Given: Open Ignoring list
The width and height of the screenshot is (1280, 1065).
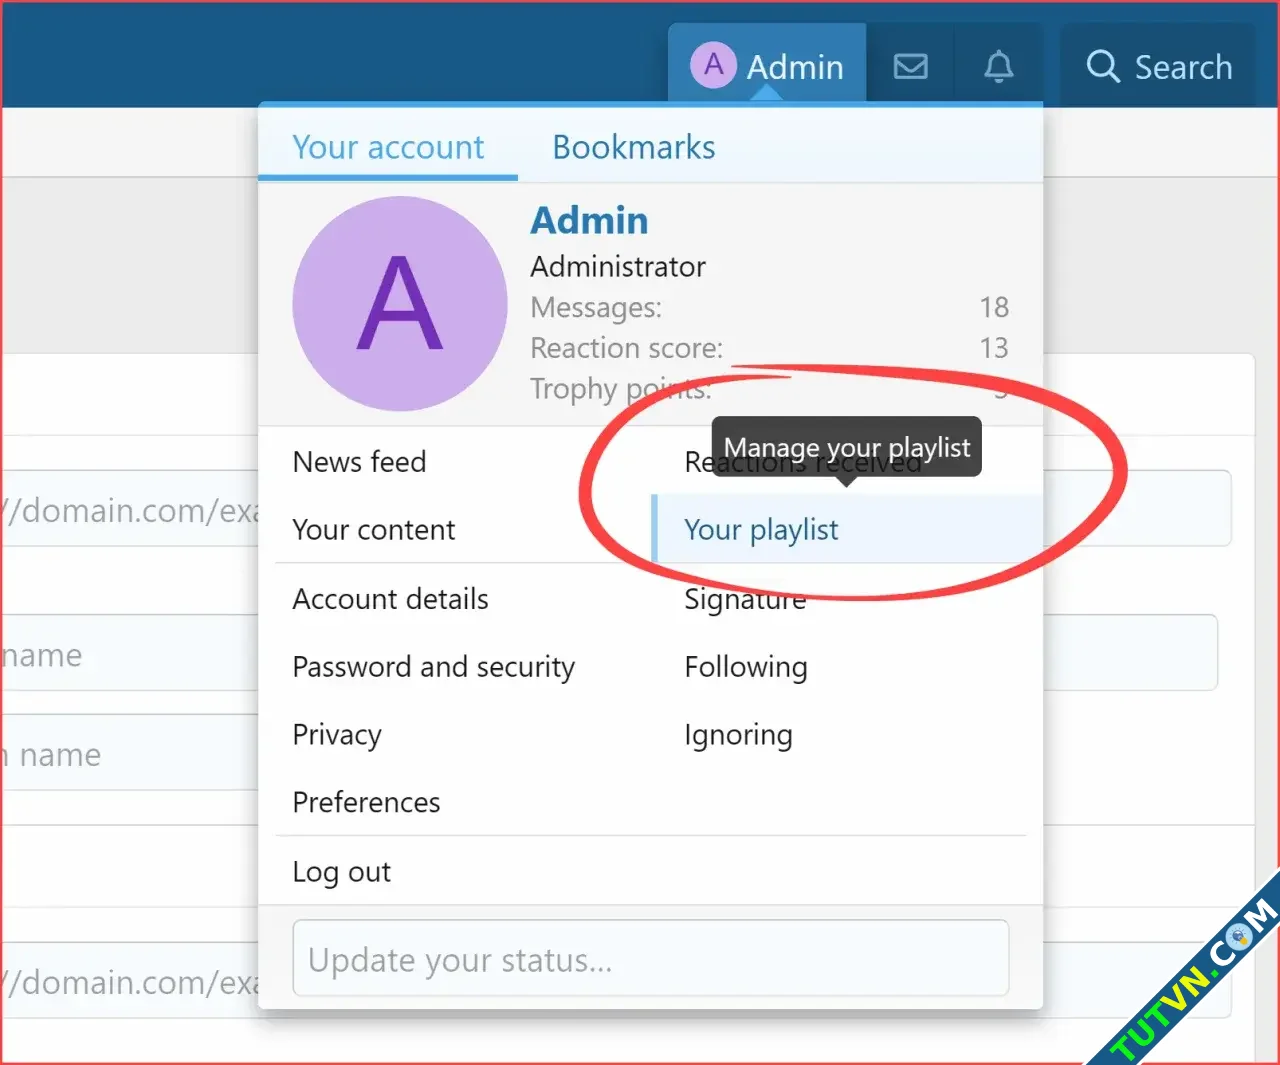Looking at the screenshot, I should pyautogui.click(x=738, y=735).
